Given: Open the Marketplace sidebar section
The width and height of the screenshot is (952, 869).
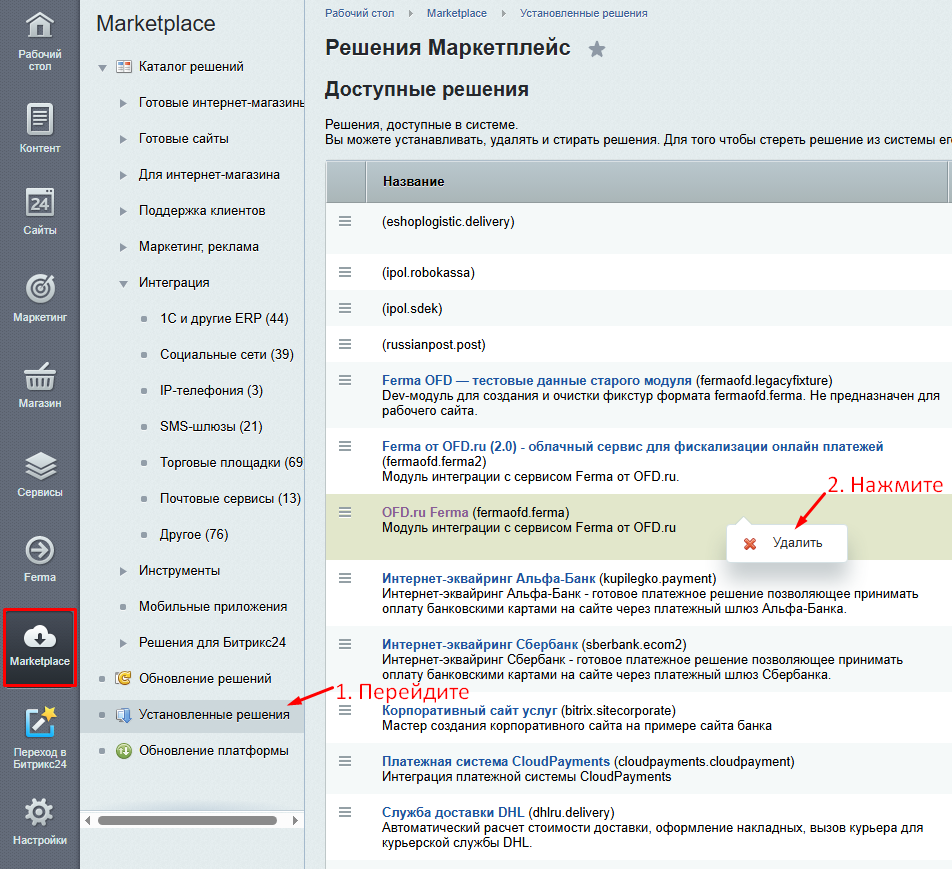Looking at the screenshot, I should [39, 647].
